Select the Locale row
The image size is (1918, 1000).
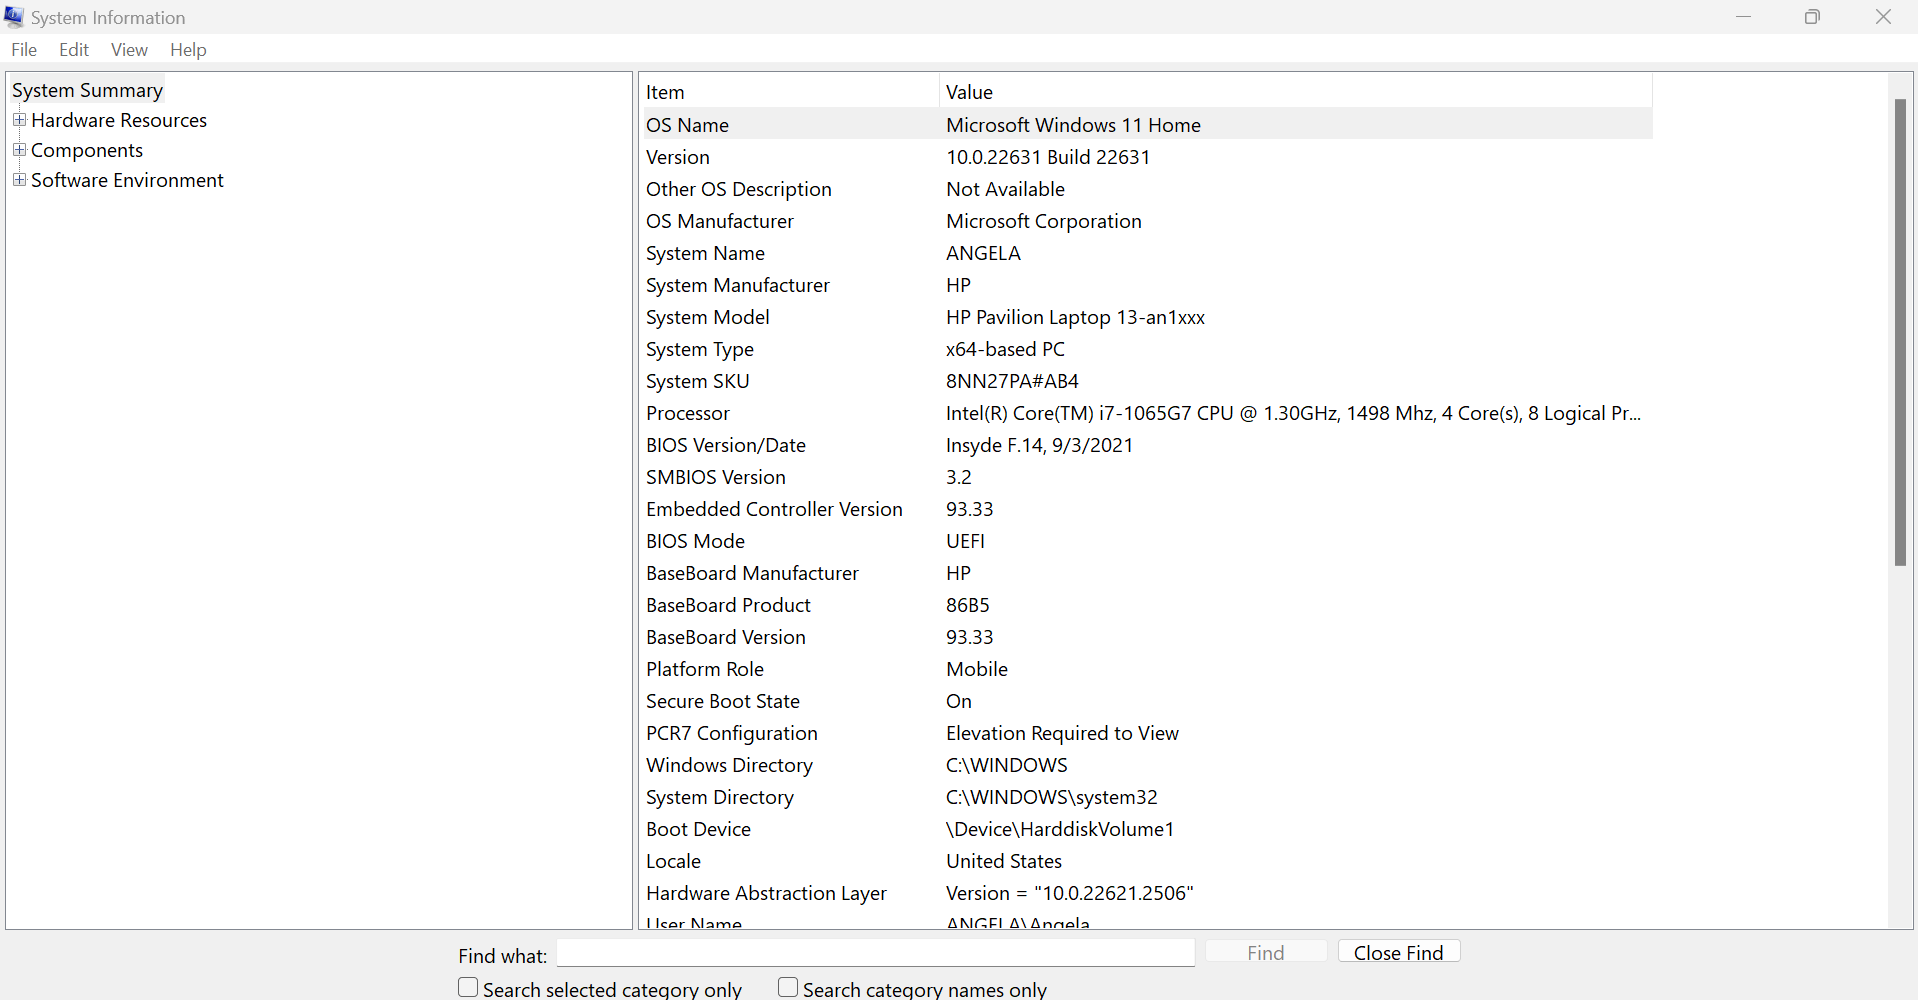click(x=1146, y=861)
